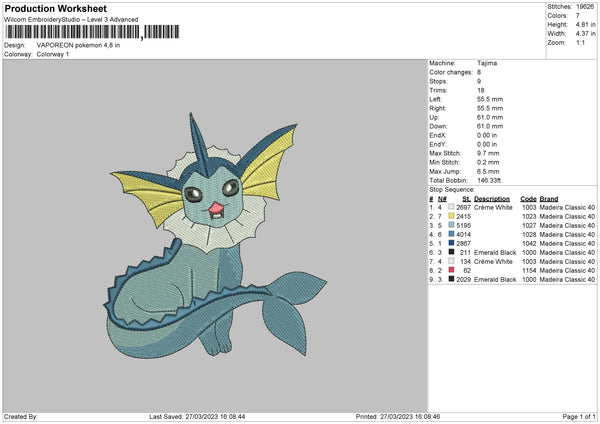Click 'Crème White' description in stop 7
The width and height of the screenshot is (600, 424).
[493, 261]
